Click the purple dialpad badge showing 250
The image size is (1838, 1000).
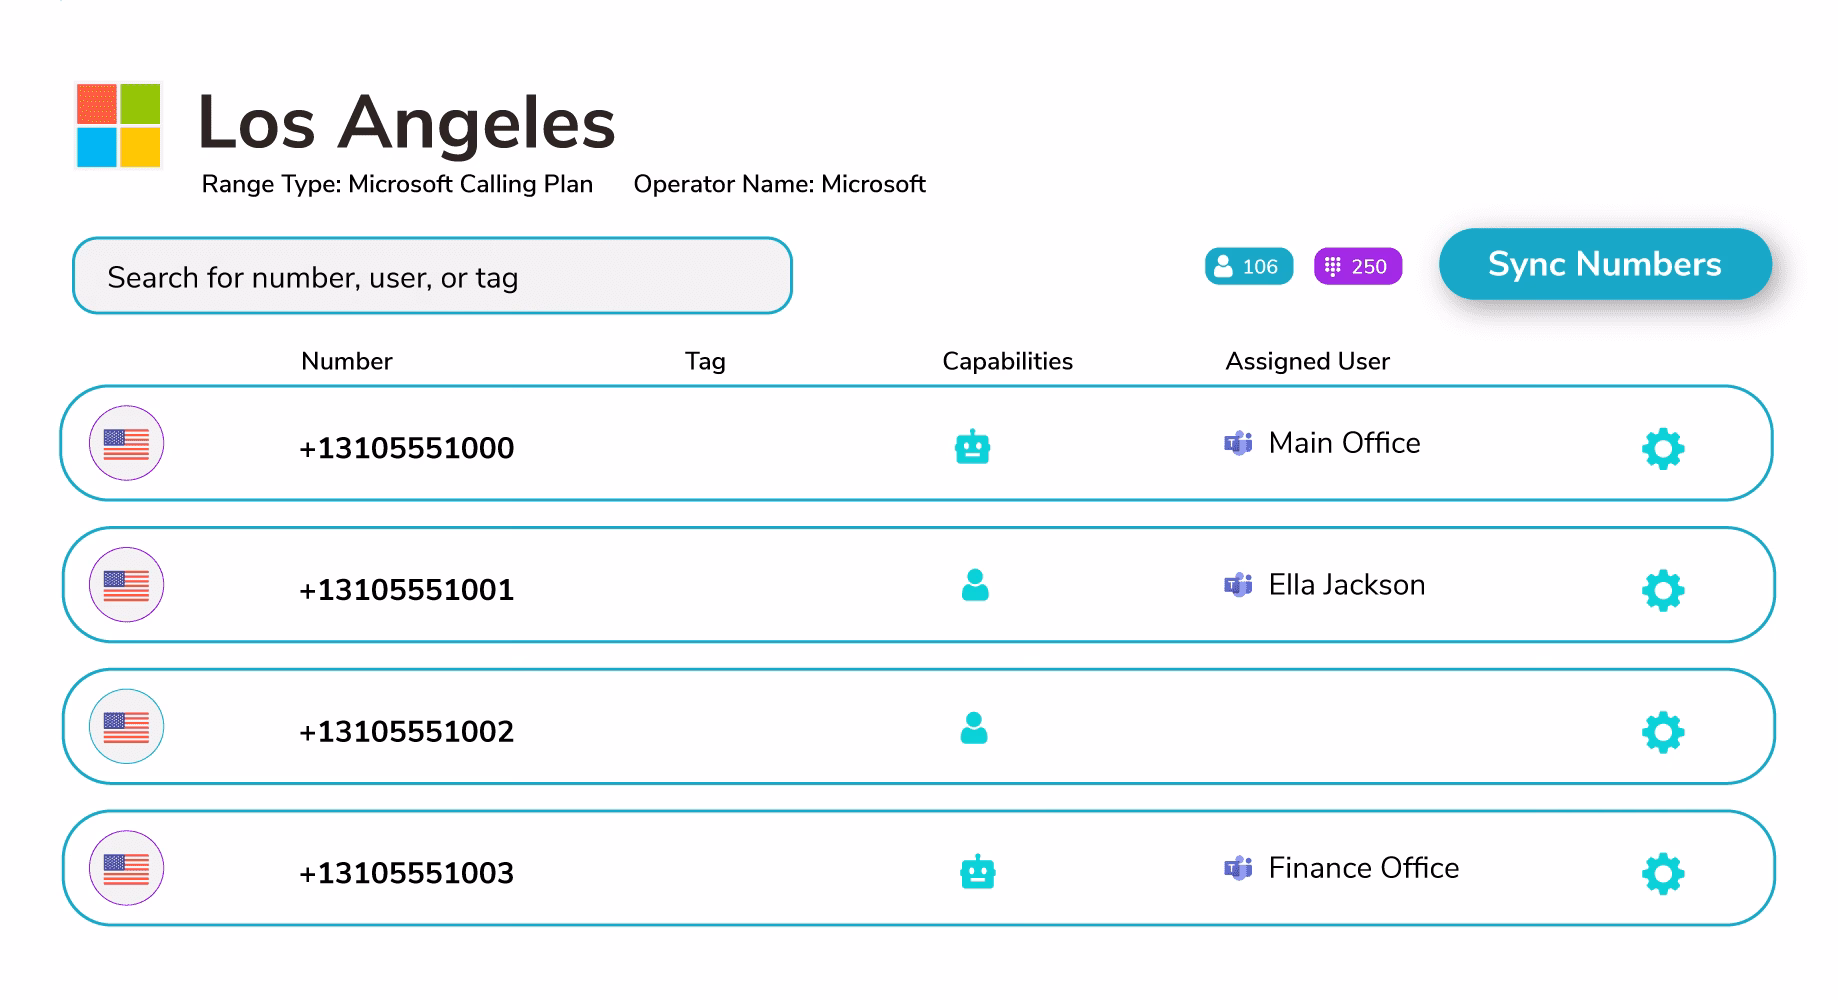(x=1357, y=266)
